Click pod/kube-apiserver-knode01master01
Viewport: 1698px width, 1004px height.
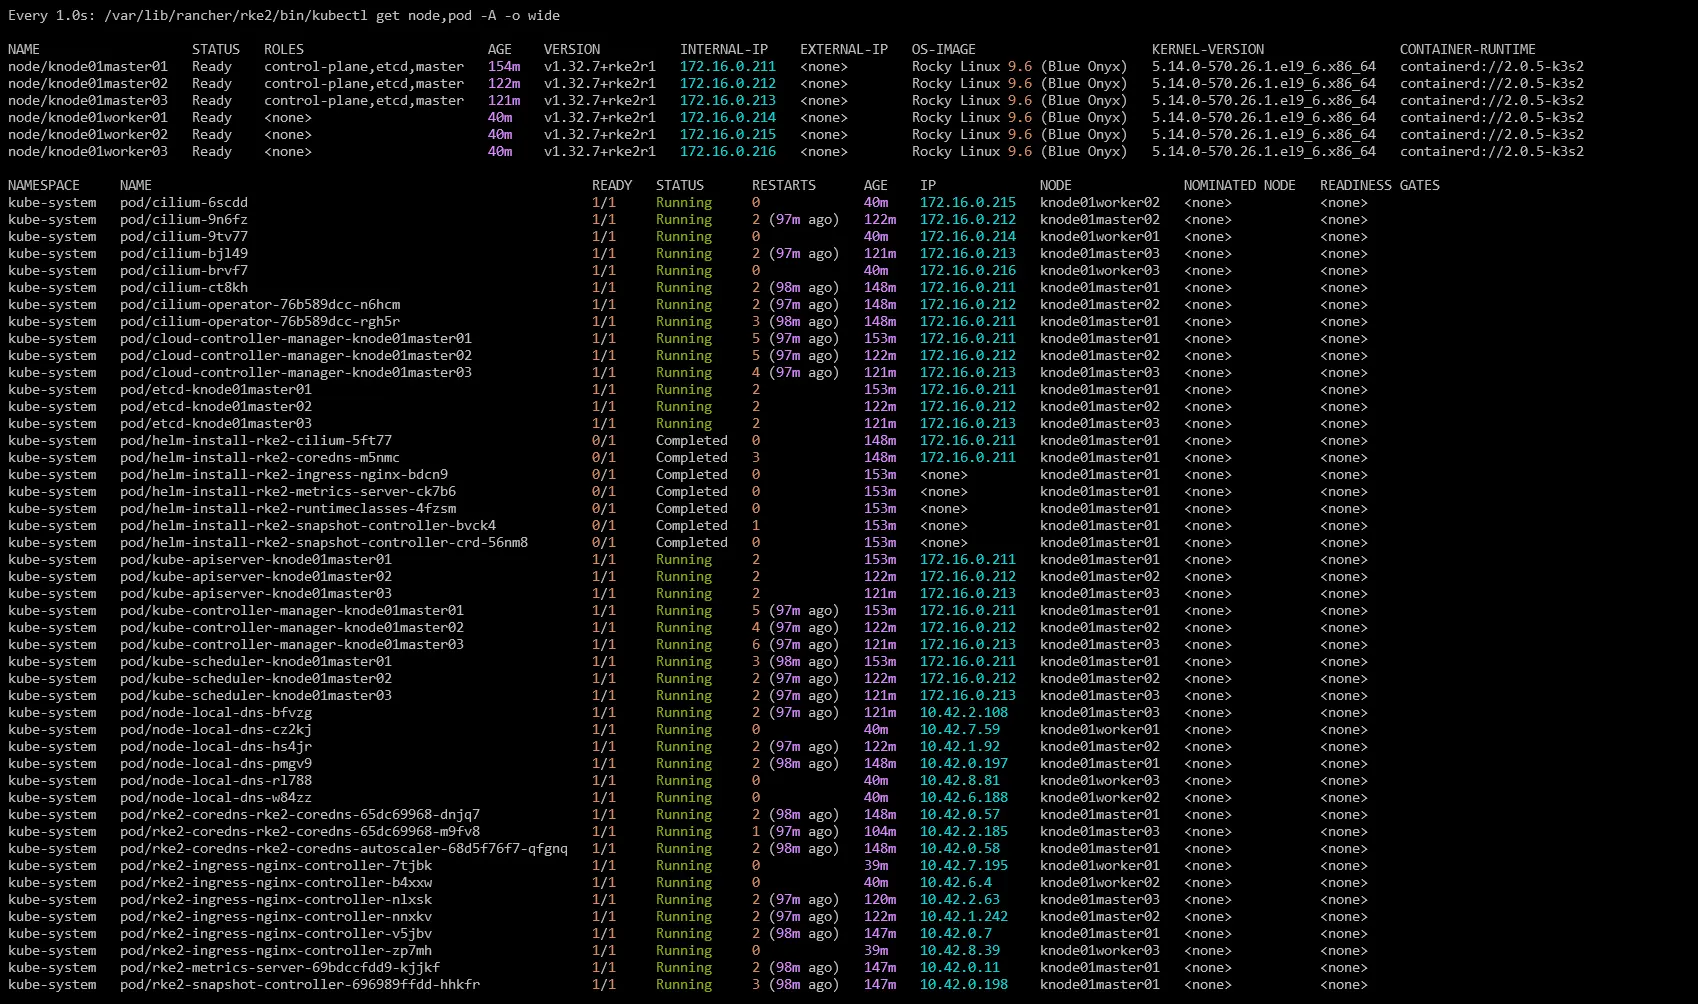(x=256, y=559)
